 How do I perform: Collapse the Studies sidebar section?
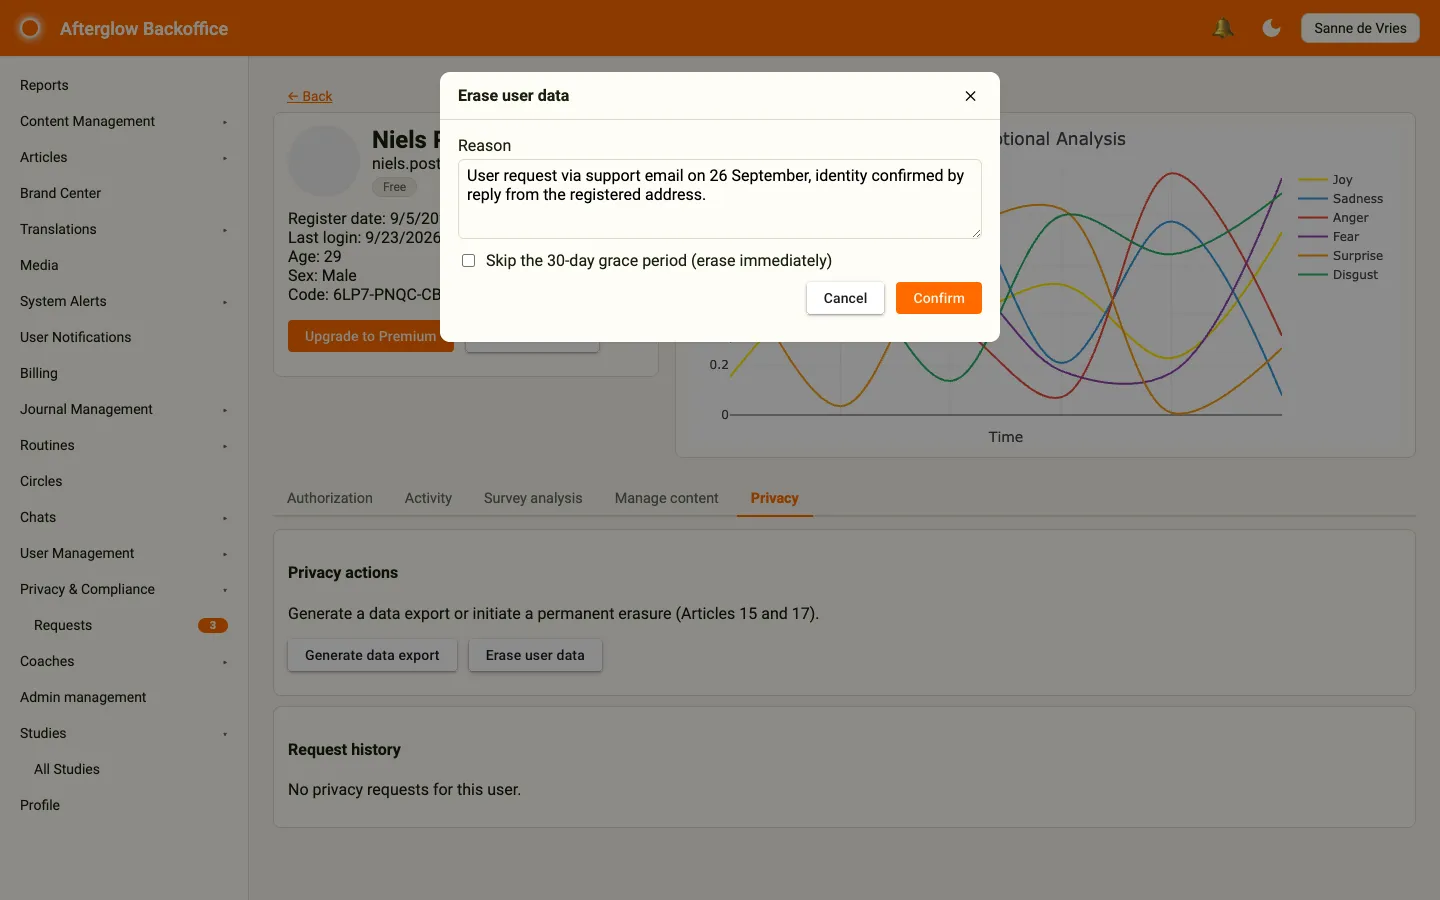point(124,733)
